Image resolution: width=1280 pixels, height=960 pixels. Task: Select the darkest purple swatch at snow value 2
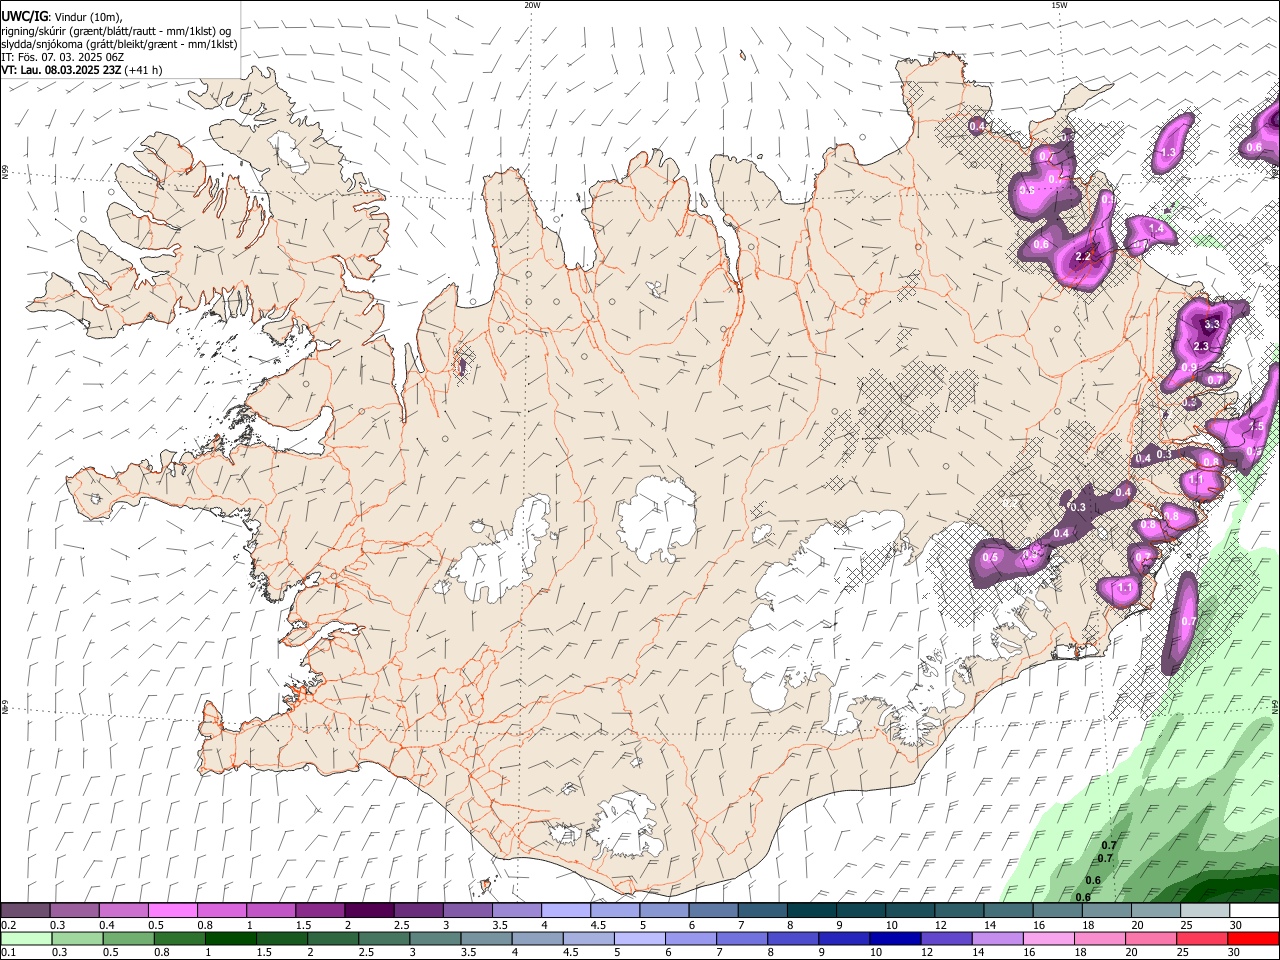368,911
